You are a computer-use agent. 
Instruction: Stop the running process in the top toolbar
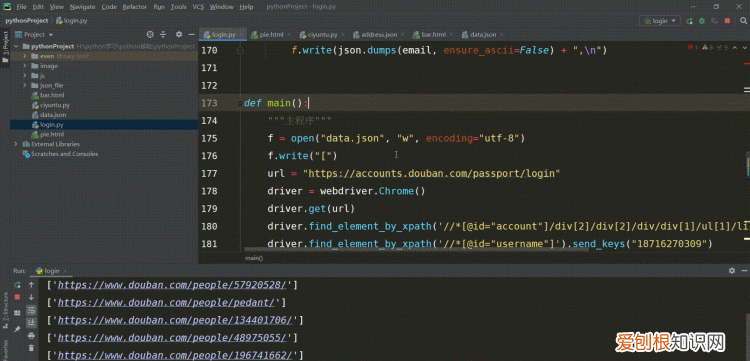pyautogui.click(x=727, y=21)
